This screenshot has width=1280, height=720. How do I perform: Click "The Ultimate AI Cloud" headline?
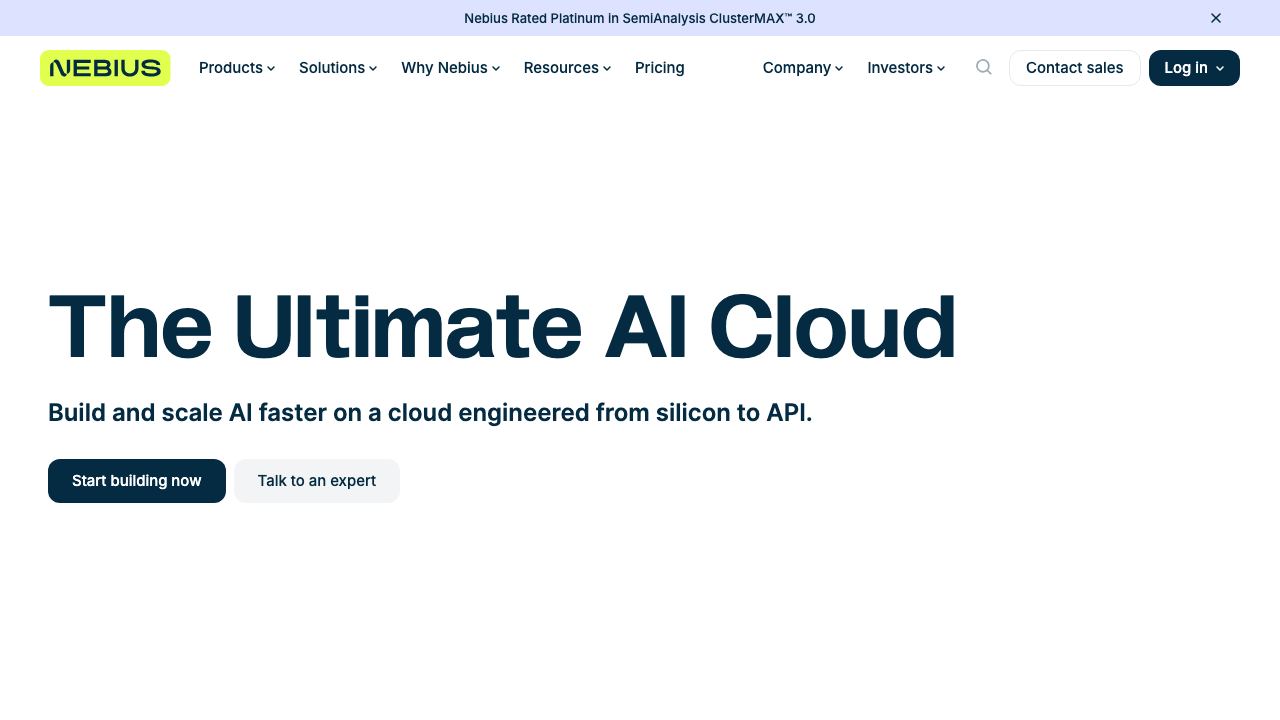[x=502, y=327]
